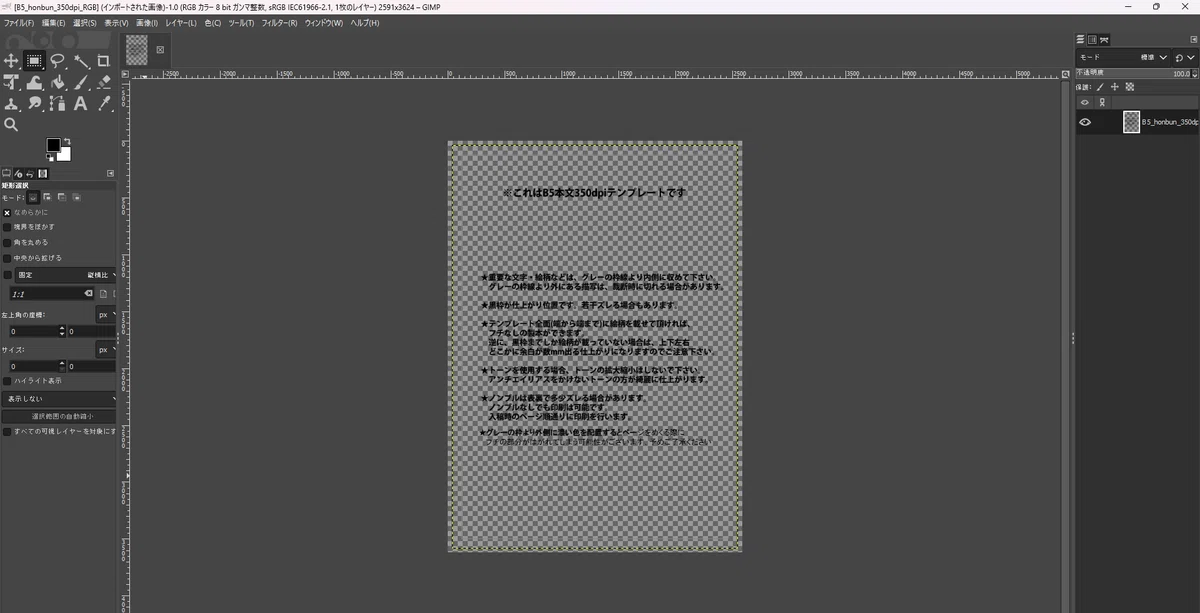Image resolution: width=1200 pixels, height=613 pixels.
Task: Open the 表示しない guides dropdown
Action: click(59, 398)
